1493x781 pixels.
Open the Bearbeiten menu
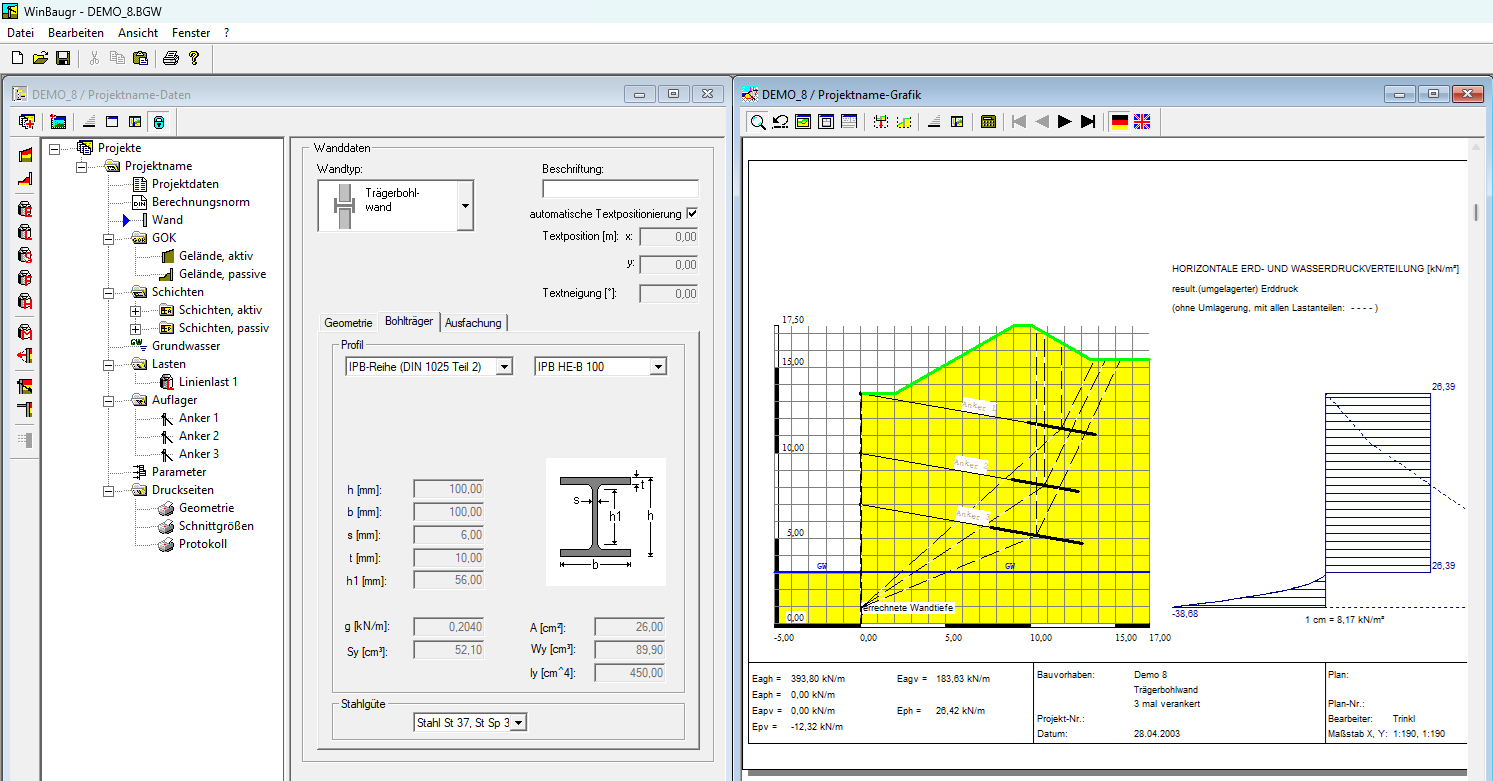(x=76, y=33)
